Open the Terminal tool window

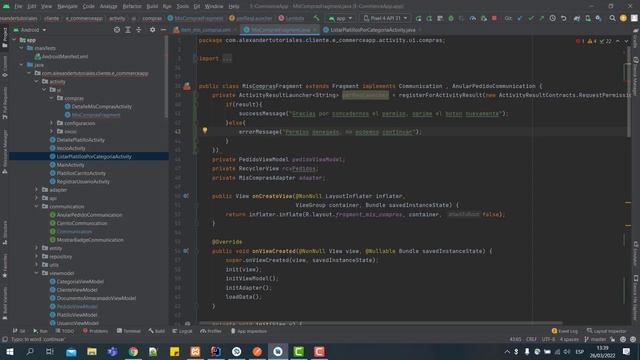[129, 331]
